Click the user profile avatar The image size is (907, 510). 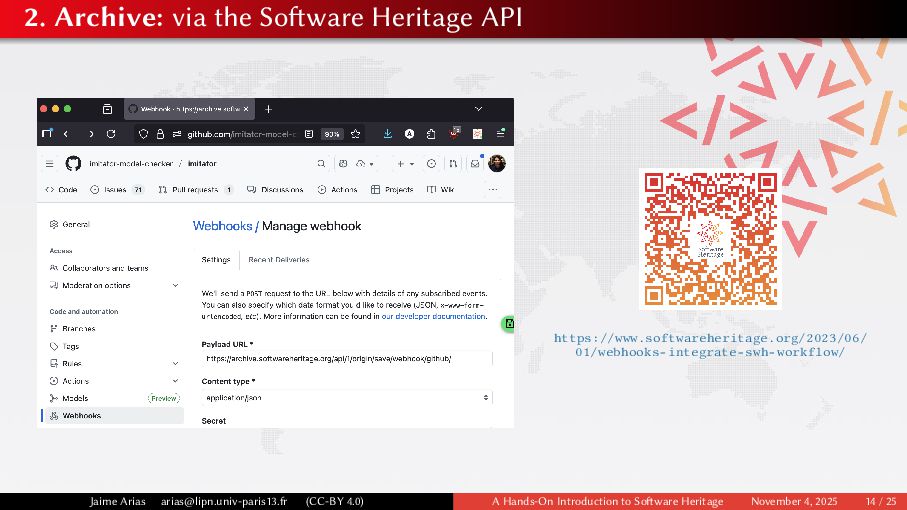pyautogui.click(x=497, y=163)
